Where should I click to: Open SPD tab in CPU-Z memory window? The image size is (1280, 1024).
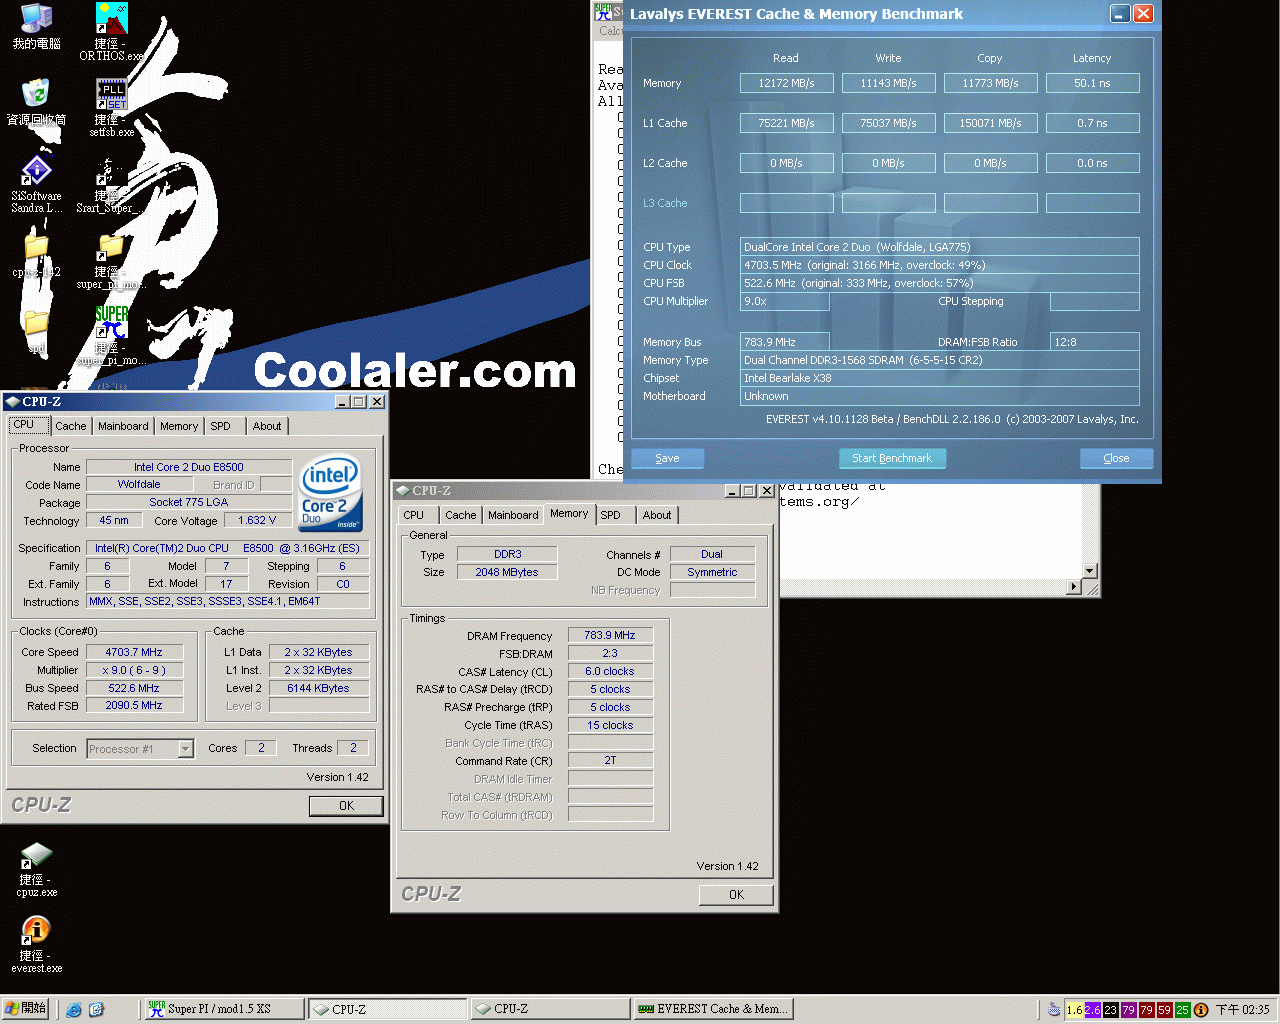coord(611,515)
